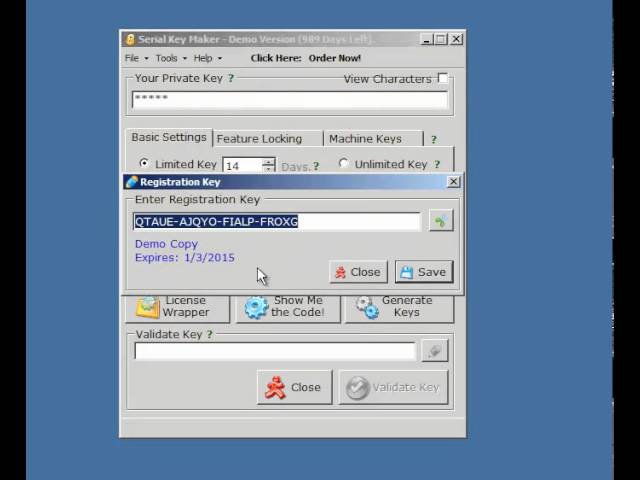This screenshot has height=480, width=640.
Task: Click Close in Registration Key dialog
Action: pyautogui.click(x=358, y=272)
